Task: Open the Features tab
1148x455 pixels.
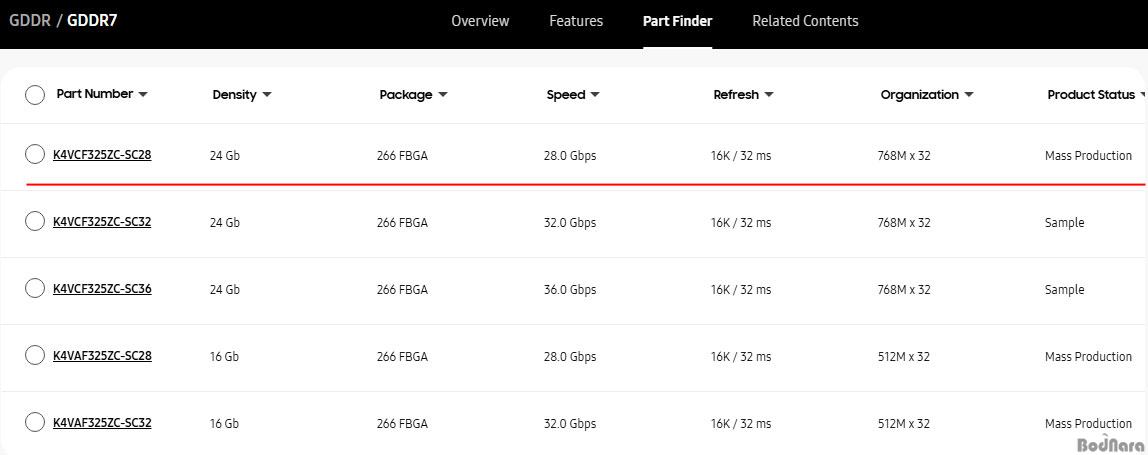Action: pos(576,21)
